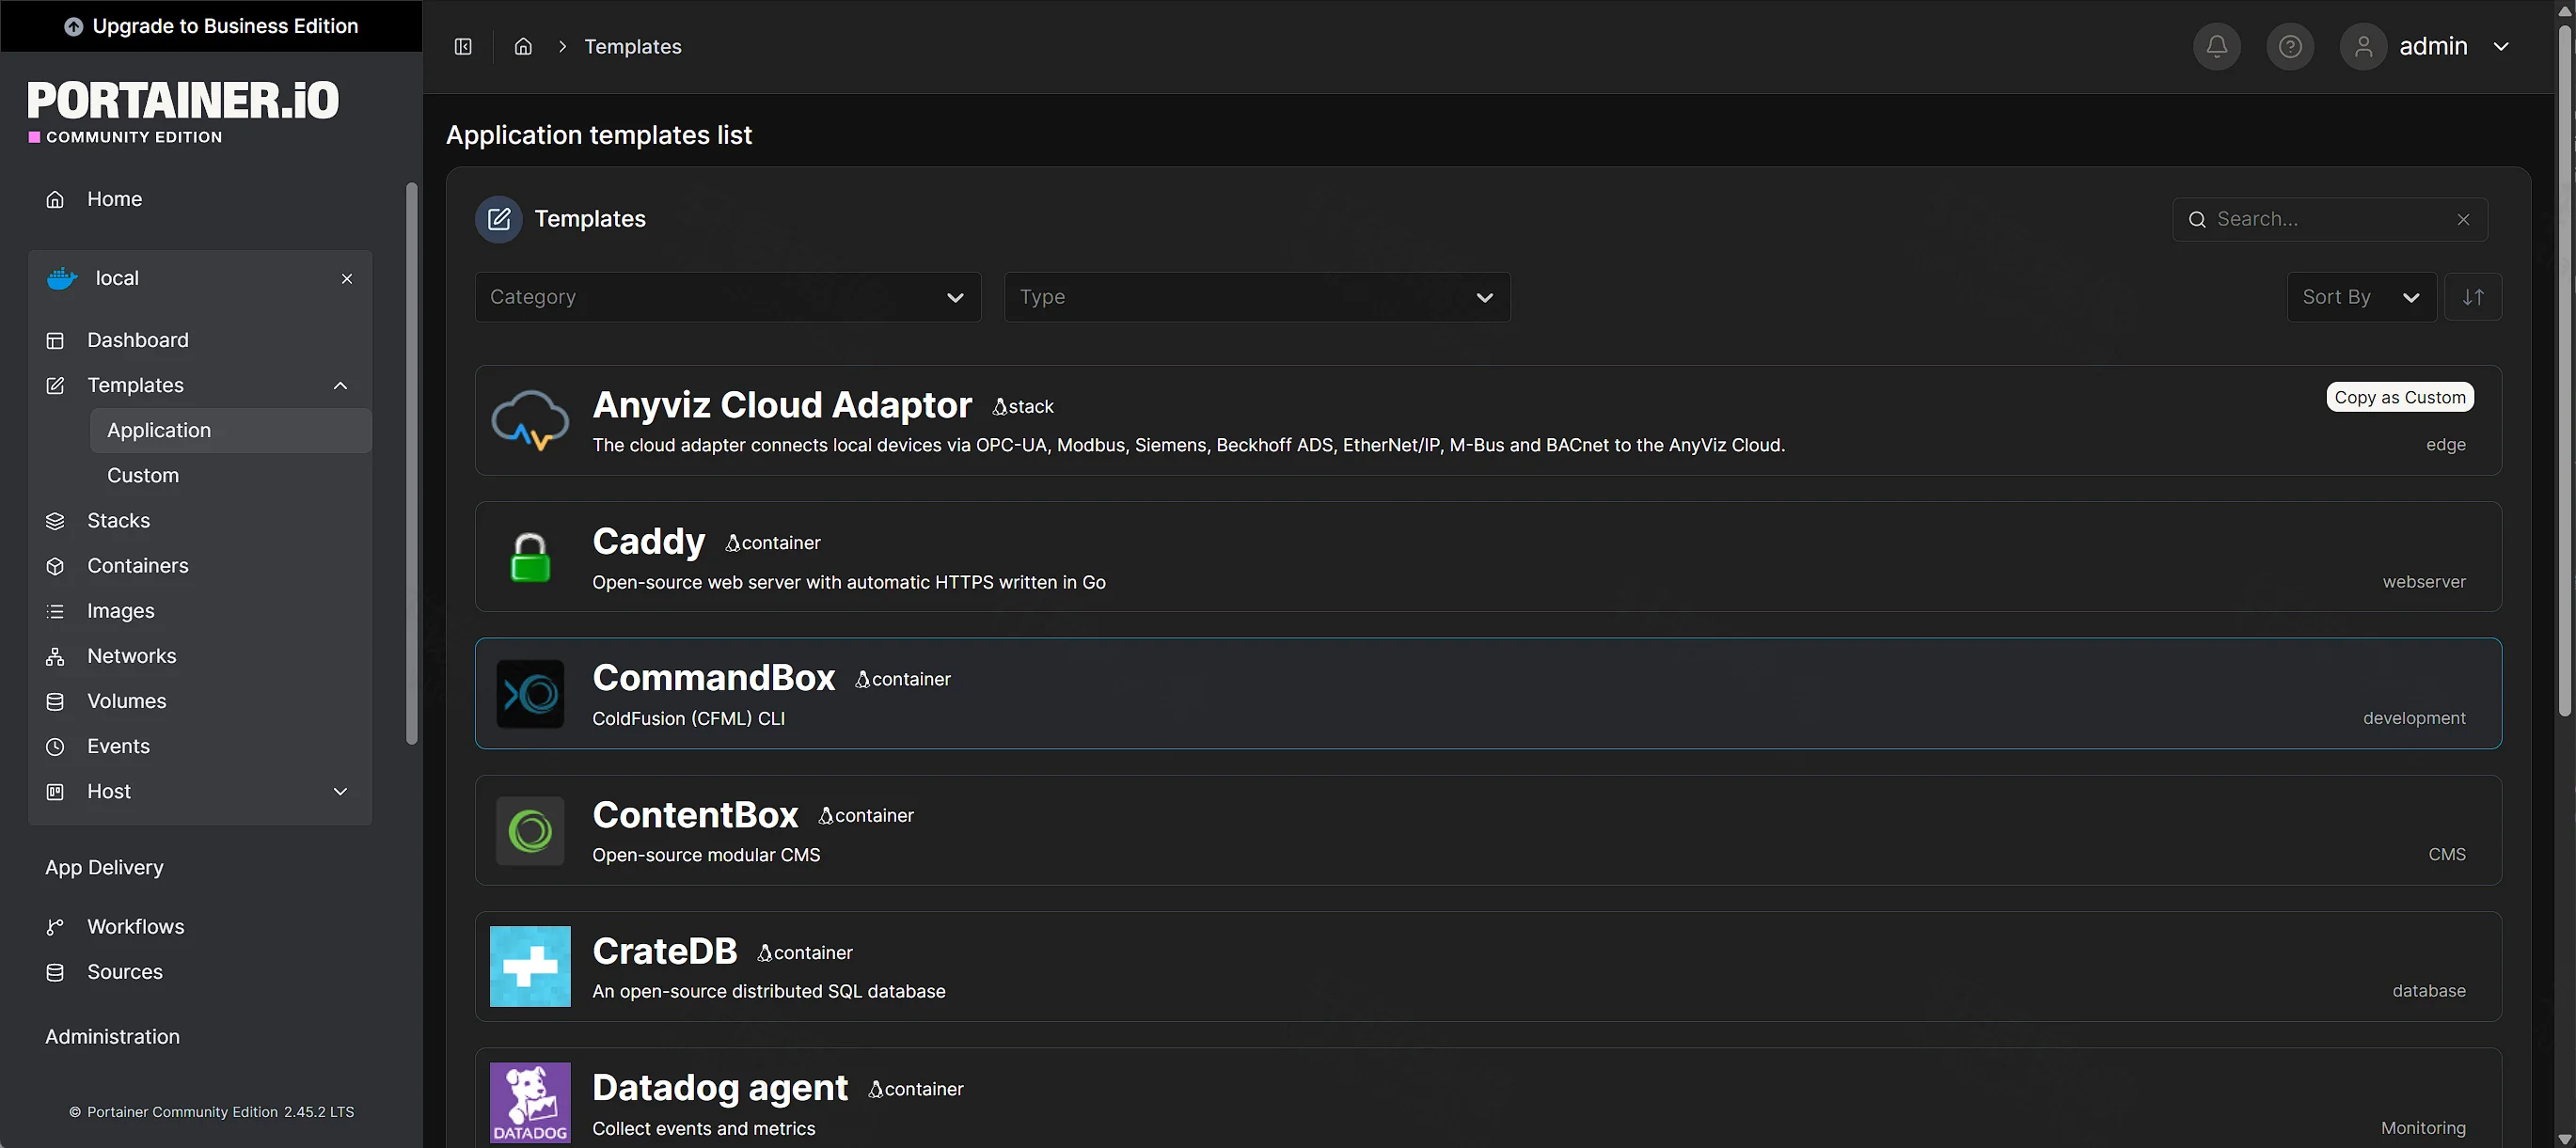Open Workflows under App Delivery

click(x=200, y=926)
